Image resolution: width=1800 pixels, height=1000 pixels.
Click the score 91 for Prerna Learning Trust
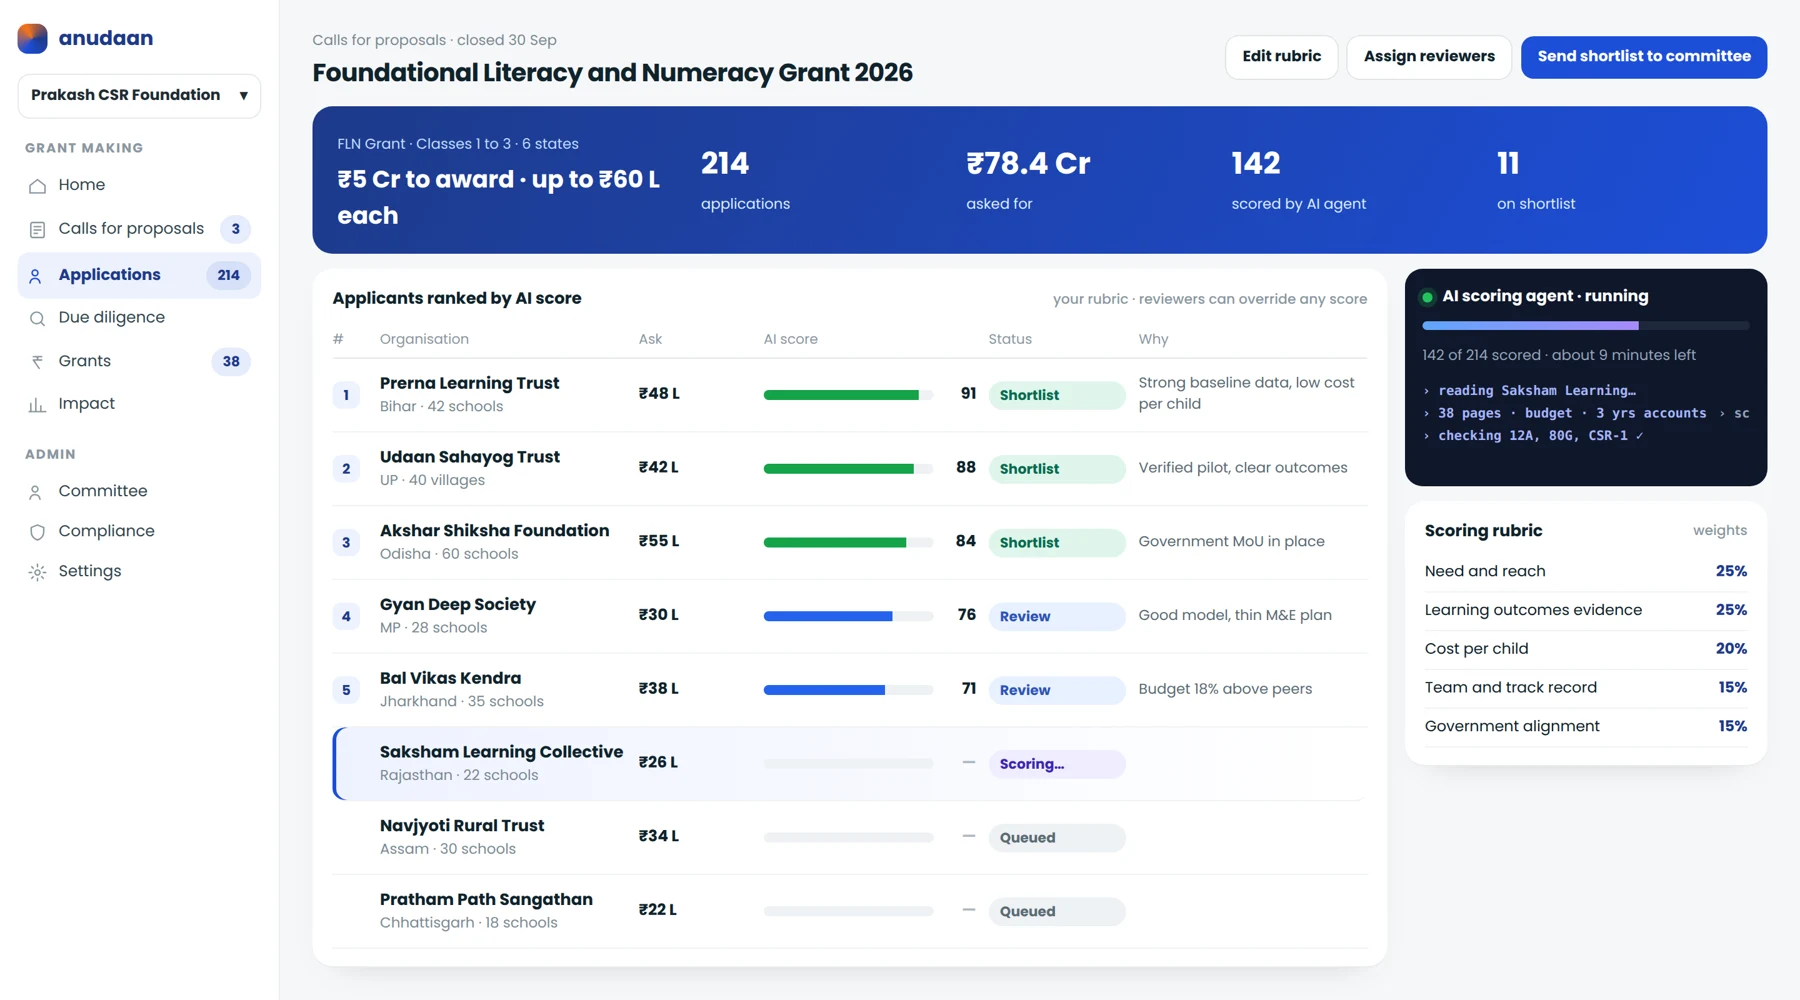click(x=968, y=394)
